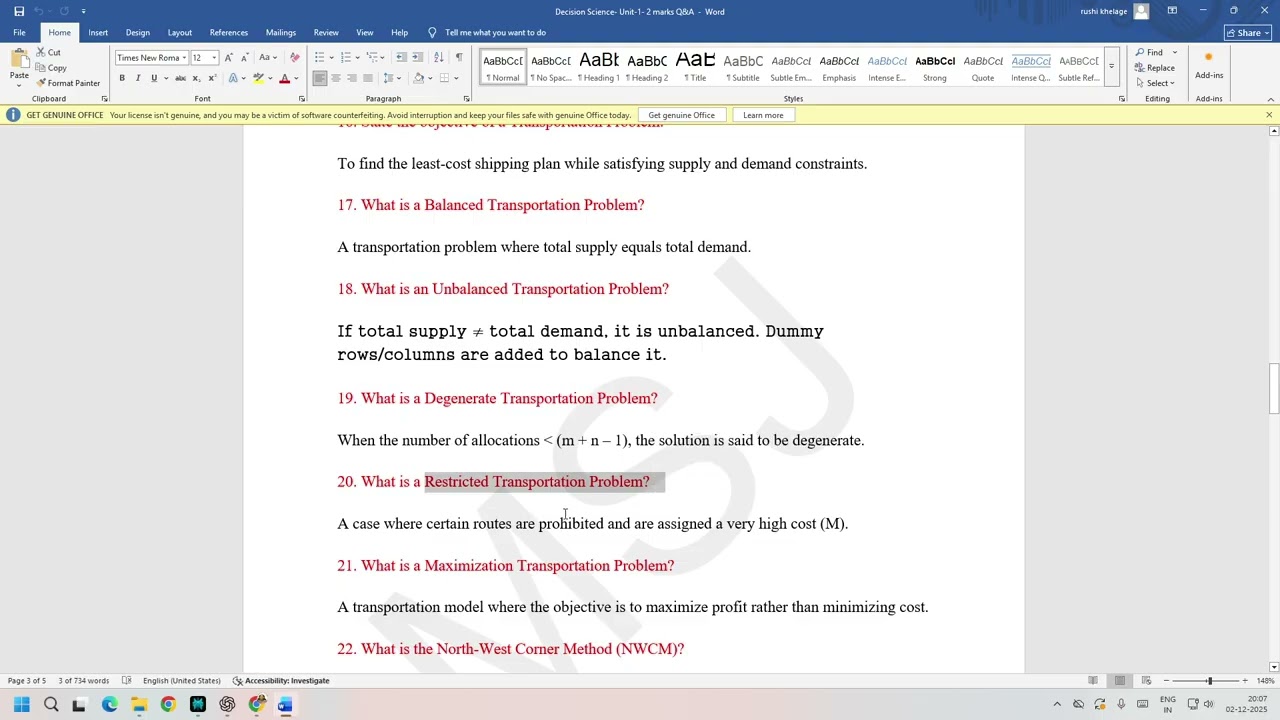Switch to Read Mode view
The height and width of the screenshot is (720, 1280).
[x=1093, y=681]
